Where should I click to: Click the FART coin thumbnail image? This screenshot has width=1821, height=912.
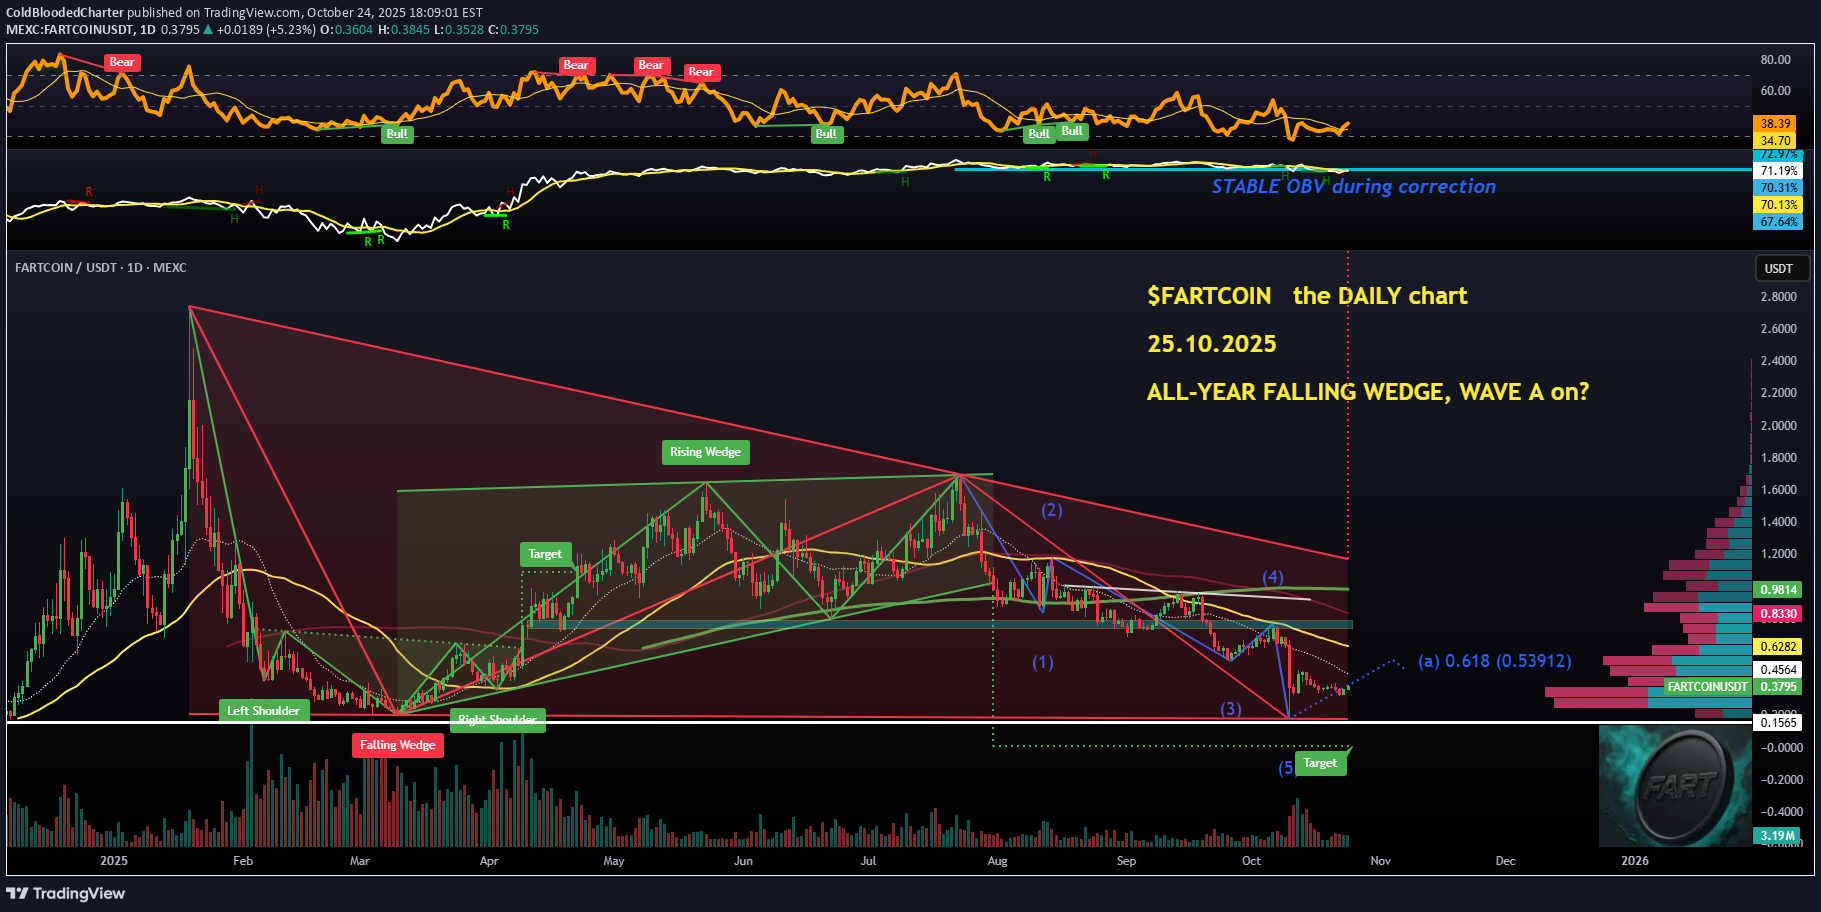1675,786
